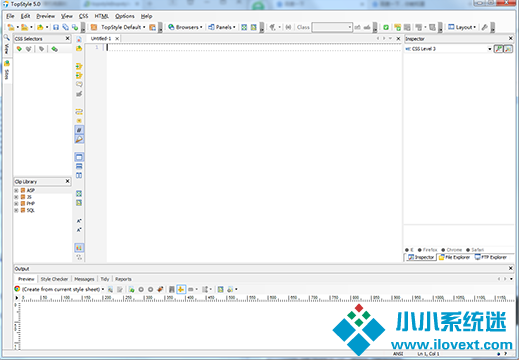The height and width of the screenshot is (361, 521).
Task: Click the horizontal ruler in Preview pane
Action: point(267,298)
